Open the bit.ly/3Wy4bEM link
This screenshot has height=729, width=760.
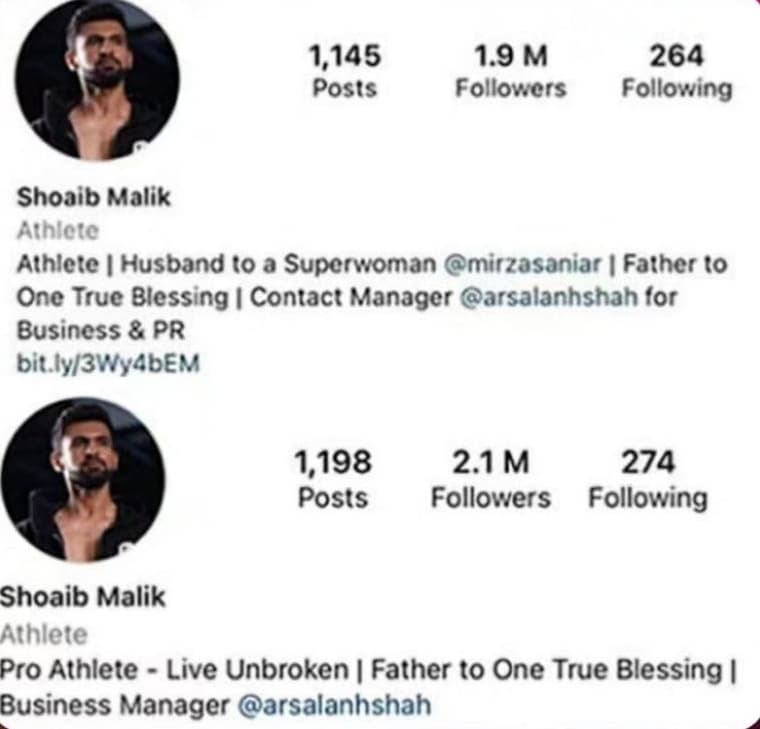point(108,364)
